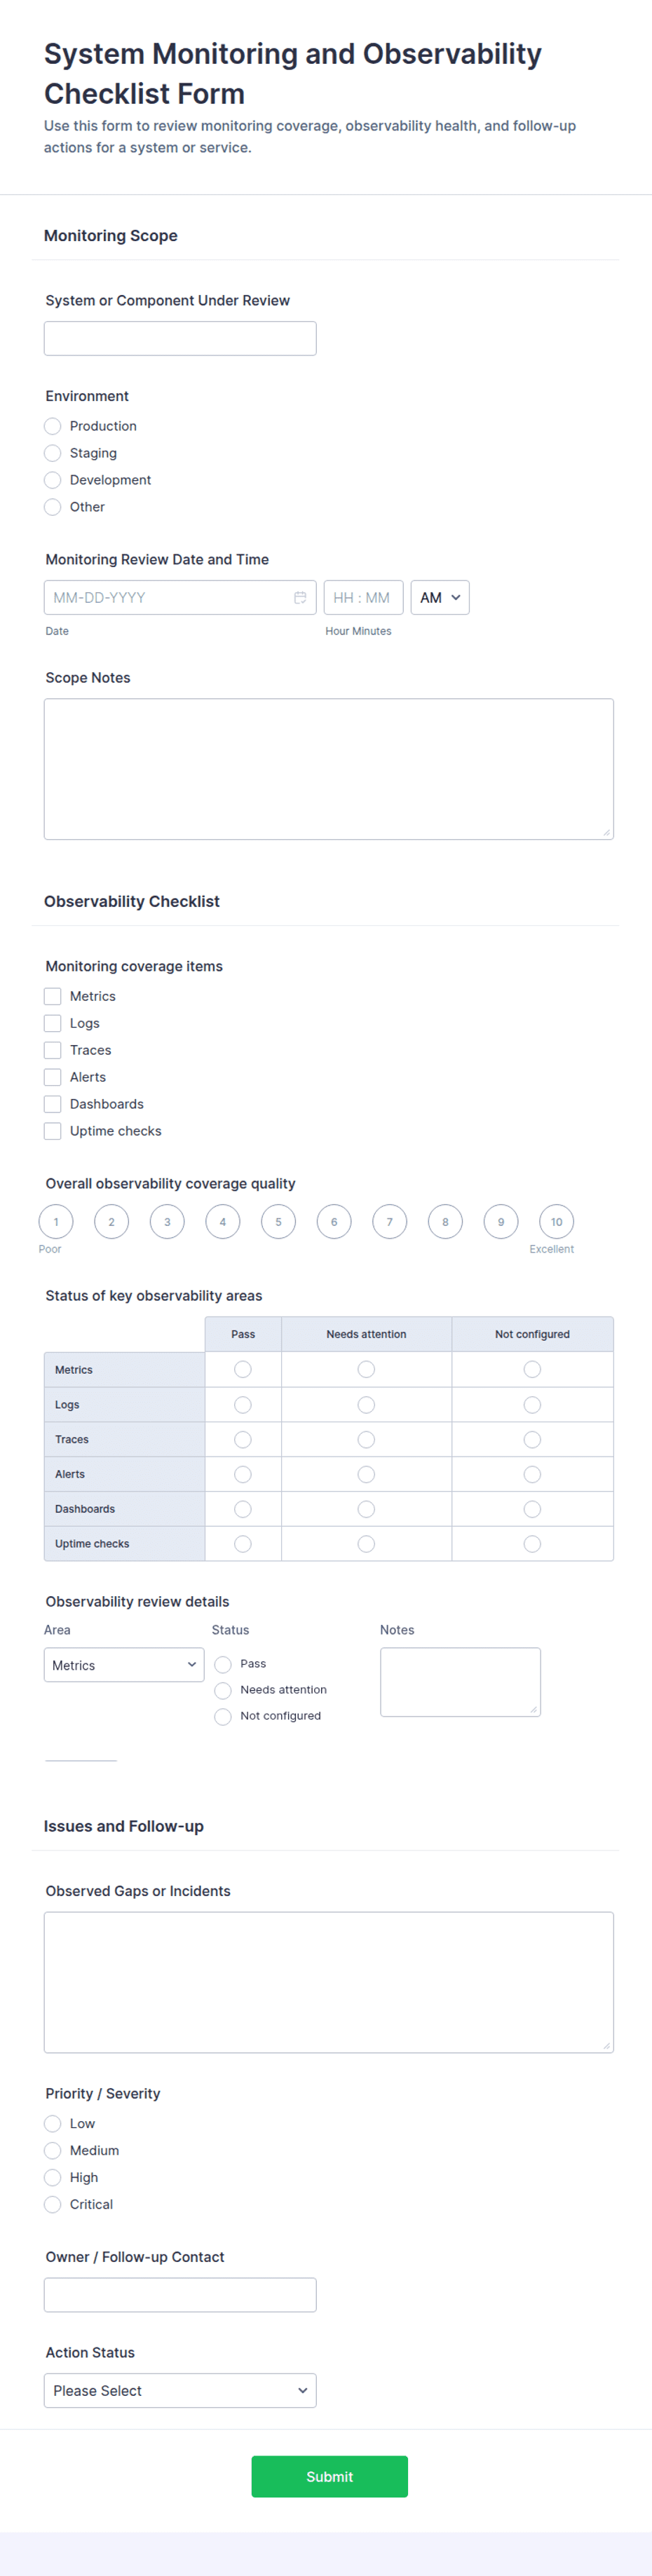Choose rating 10 Excellent on quality scale

556,1222
